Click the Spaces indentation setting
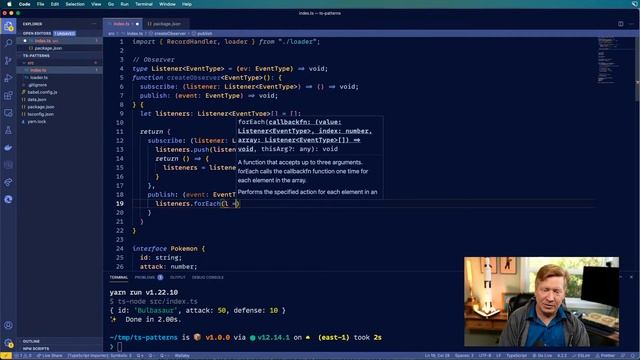Viewport: 640px width, 360px height. tap(464, 356)
